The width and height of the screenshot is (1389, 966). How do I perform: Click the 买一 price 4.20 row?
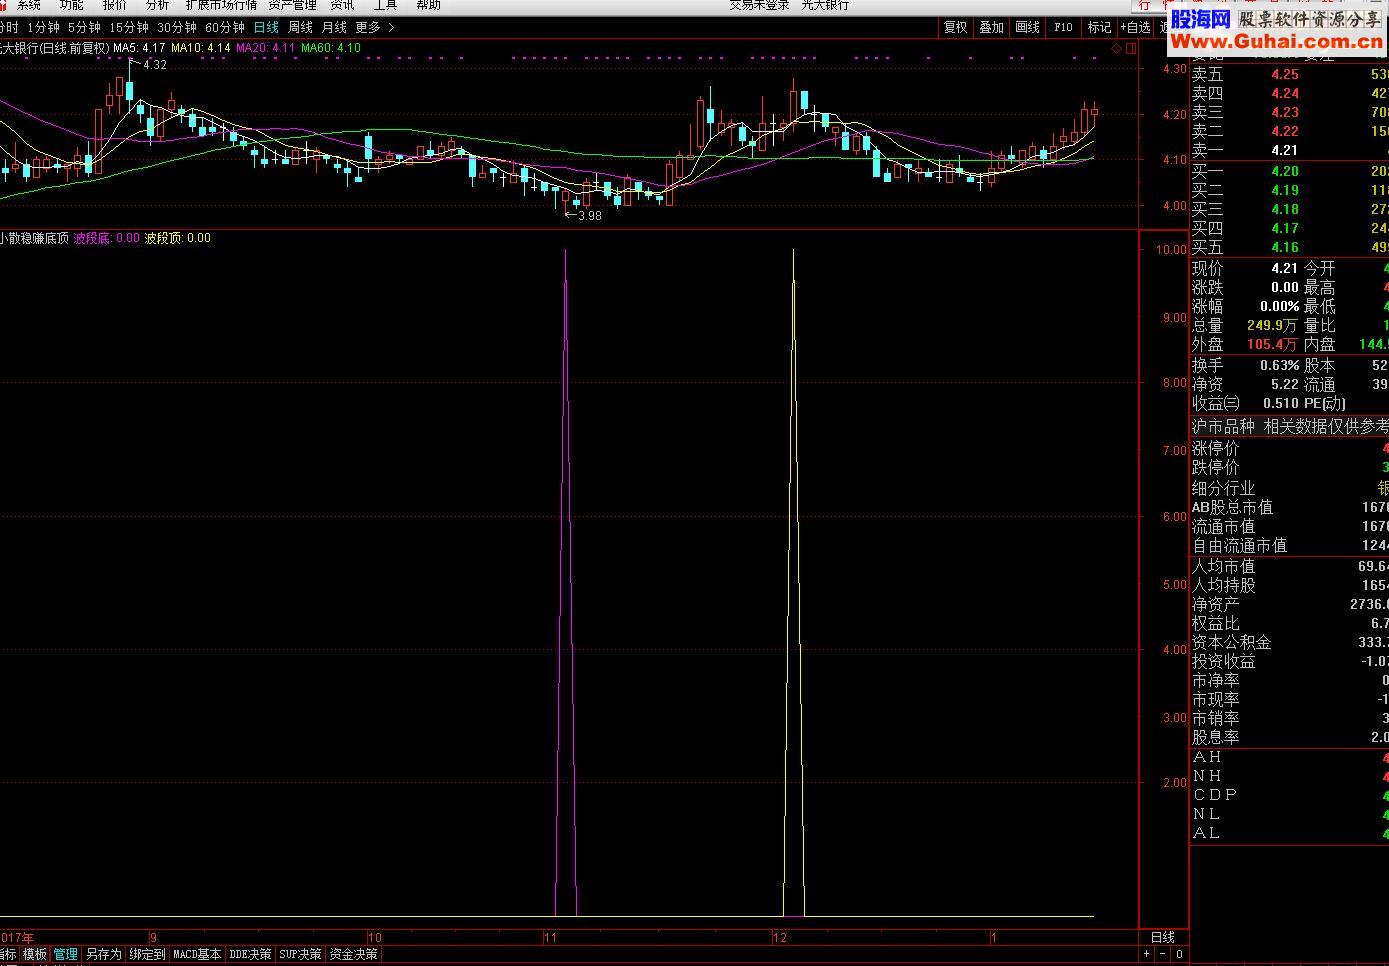(x=1290, y=171)
